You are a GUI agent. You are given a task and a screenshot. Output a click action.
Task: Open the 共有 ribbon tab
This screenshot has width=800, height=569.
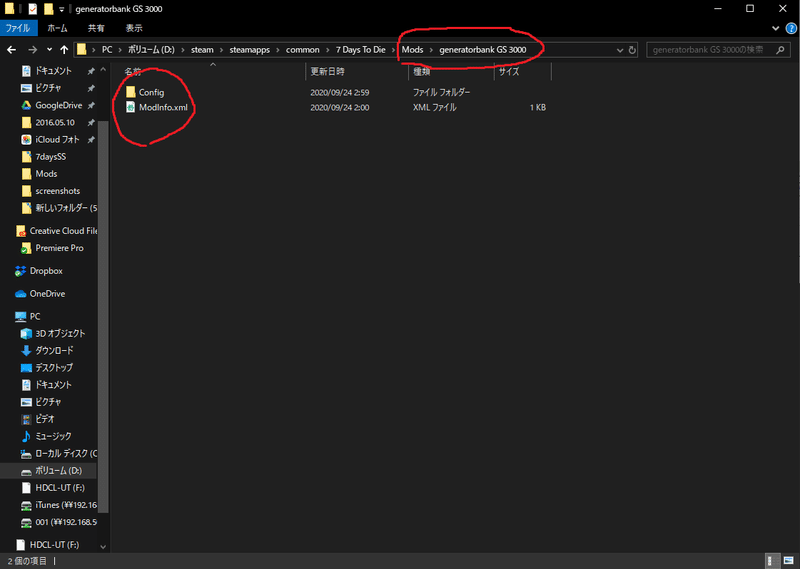(95, 28)
